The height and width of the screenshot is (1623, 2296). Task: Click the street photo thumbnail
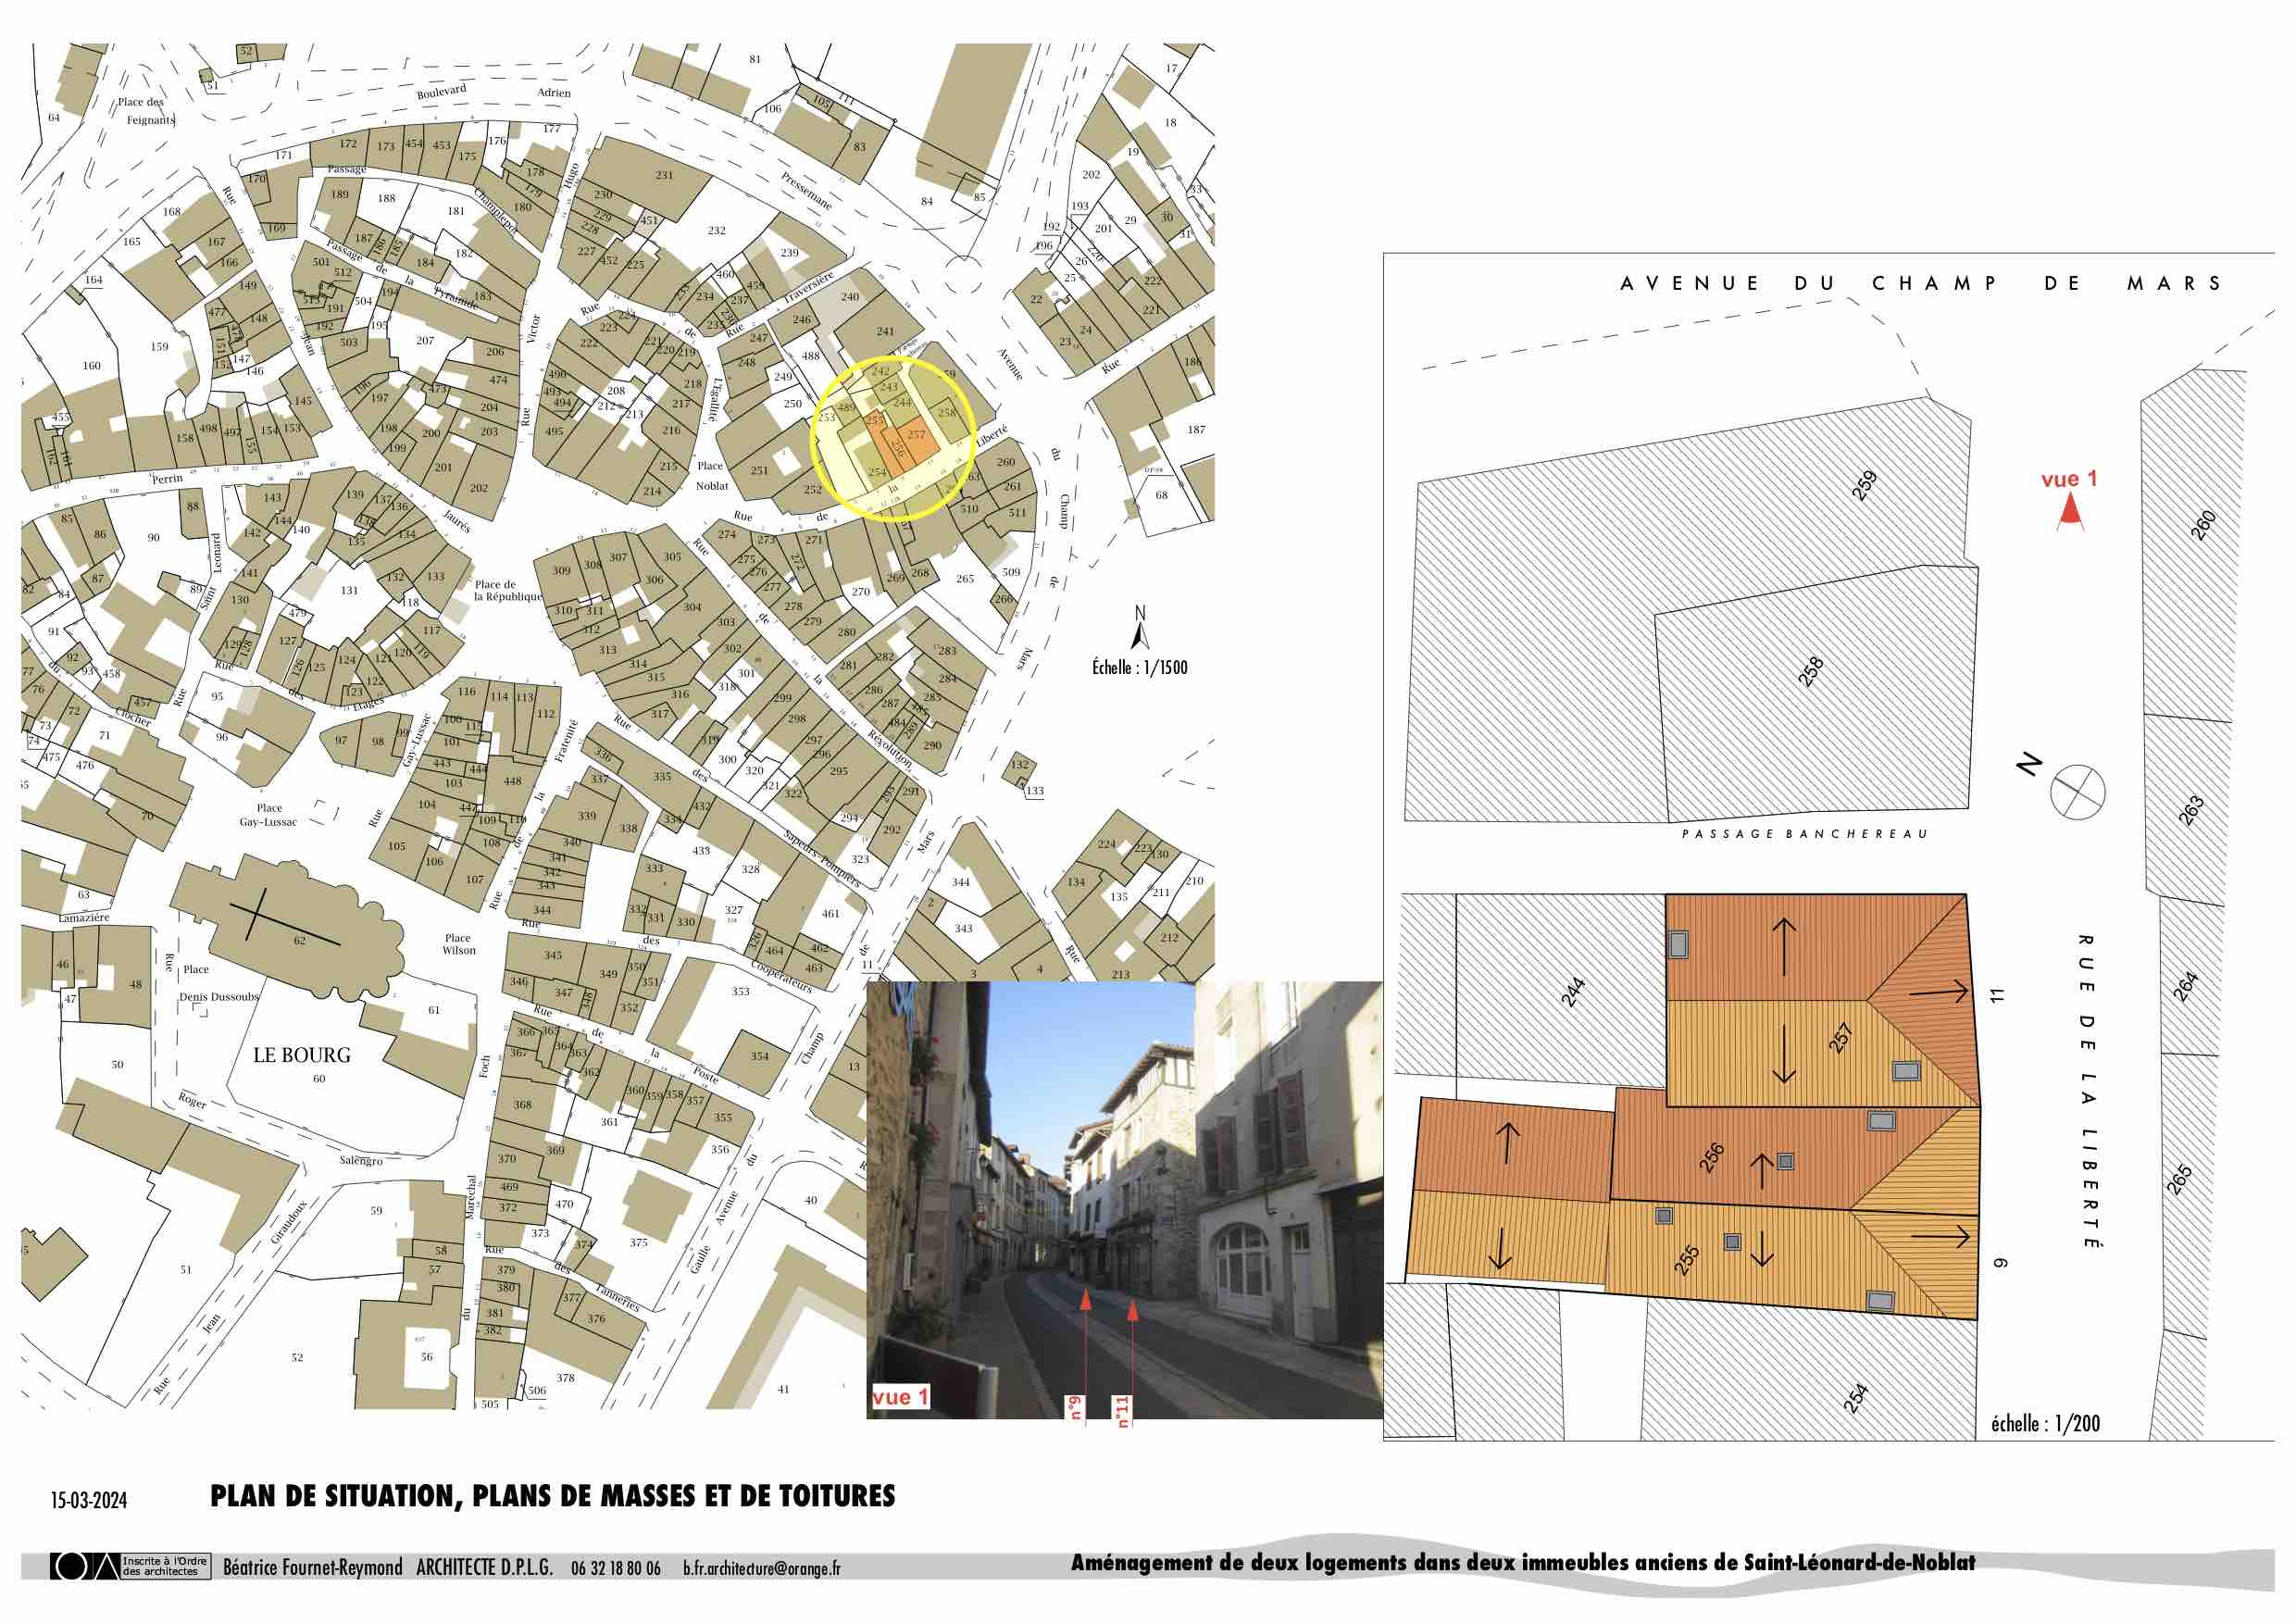click(1124, 1199)
